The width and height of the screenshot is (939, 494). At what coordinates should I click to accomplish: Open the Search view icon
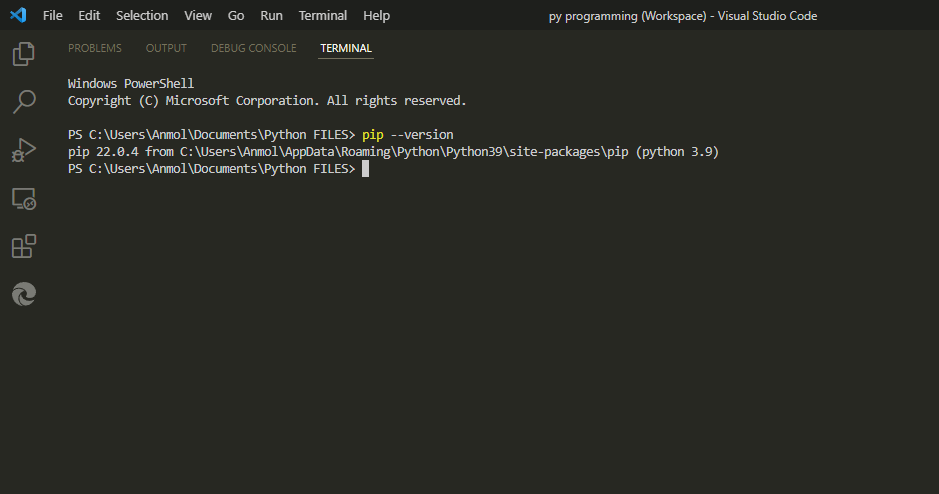pos(24,101)
